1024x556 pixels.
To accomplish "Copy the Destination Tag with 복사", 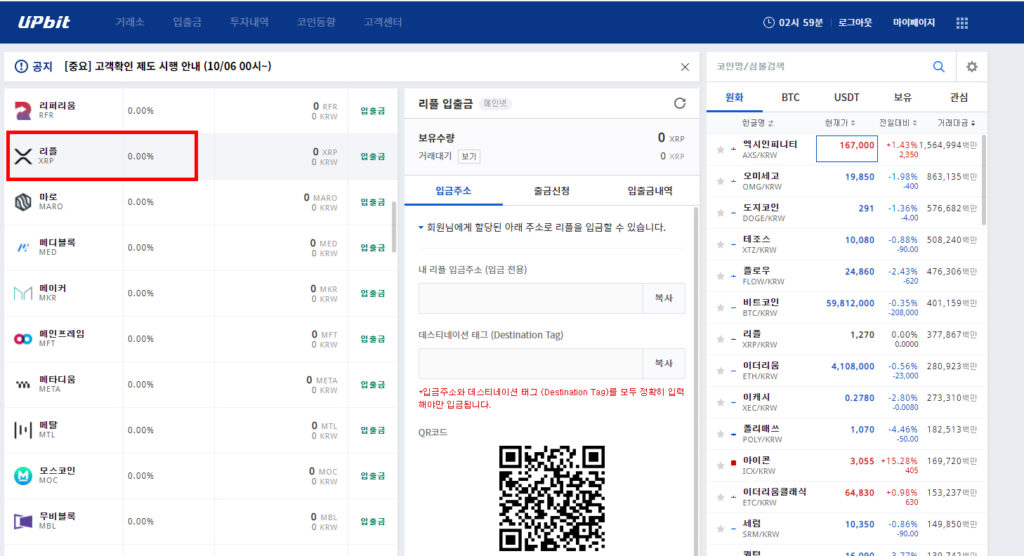I will [x=664, y=363].
